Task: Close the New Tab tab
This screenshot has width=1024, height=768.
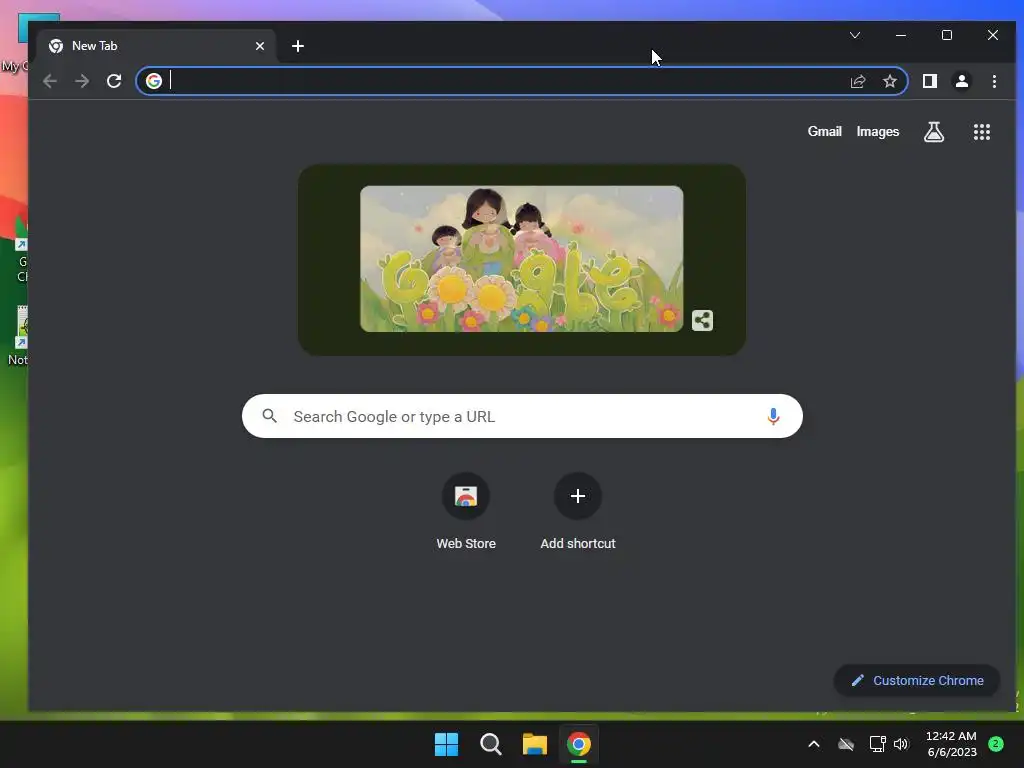Action: (260, 46)
